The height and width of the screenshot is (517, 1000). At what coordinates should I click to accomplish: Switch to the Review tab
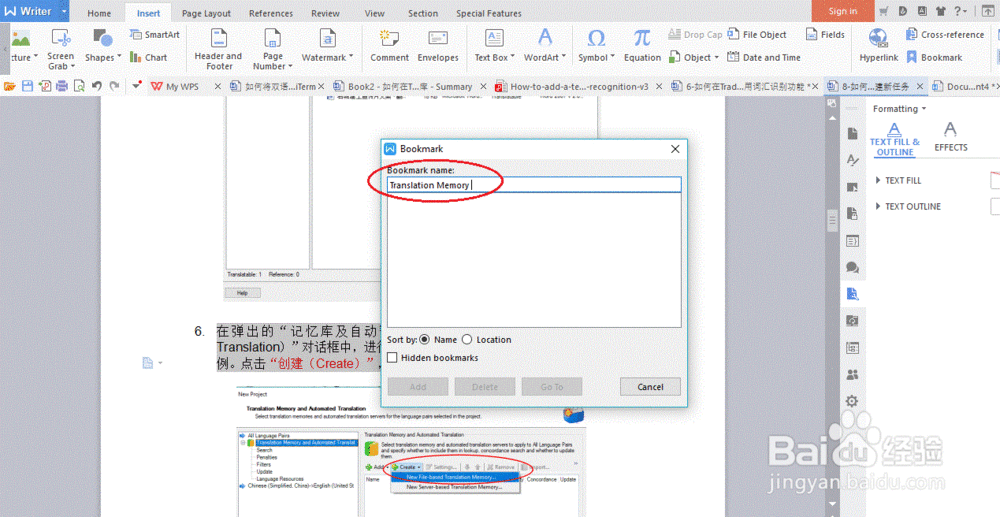[325, 13]
